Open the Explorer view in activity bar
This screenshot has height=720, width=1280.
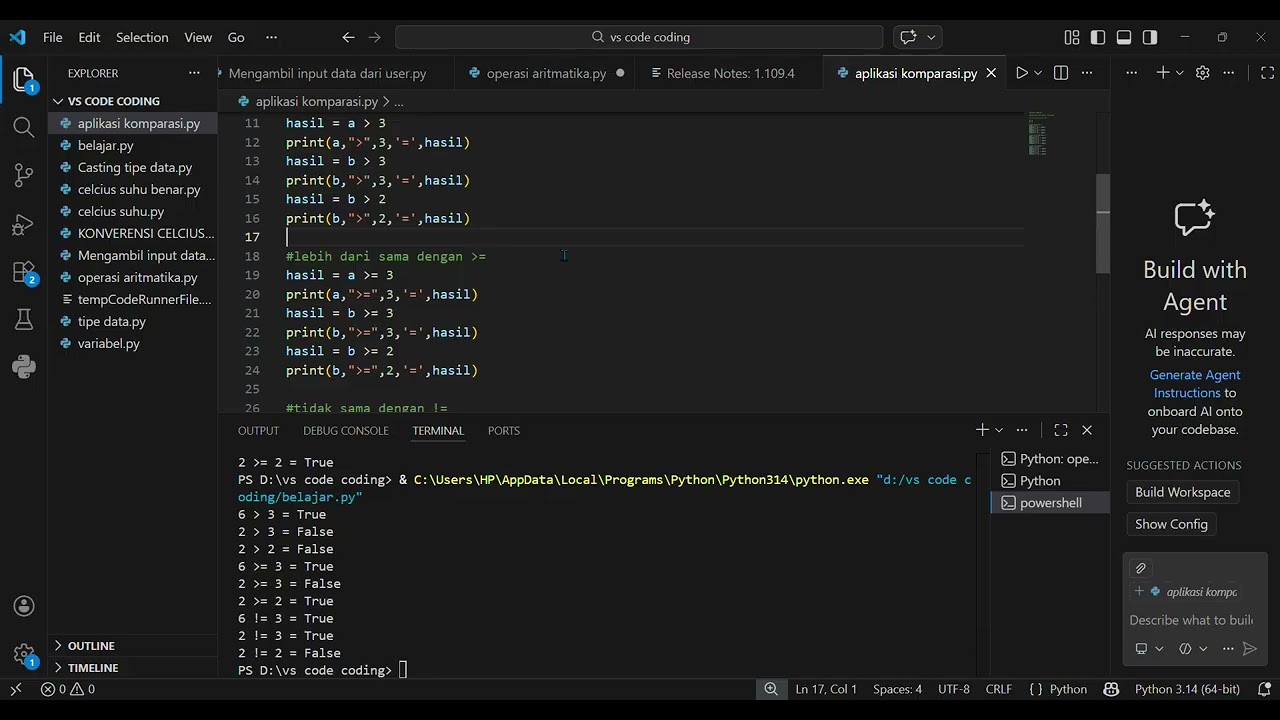[24, 79]
